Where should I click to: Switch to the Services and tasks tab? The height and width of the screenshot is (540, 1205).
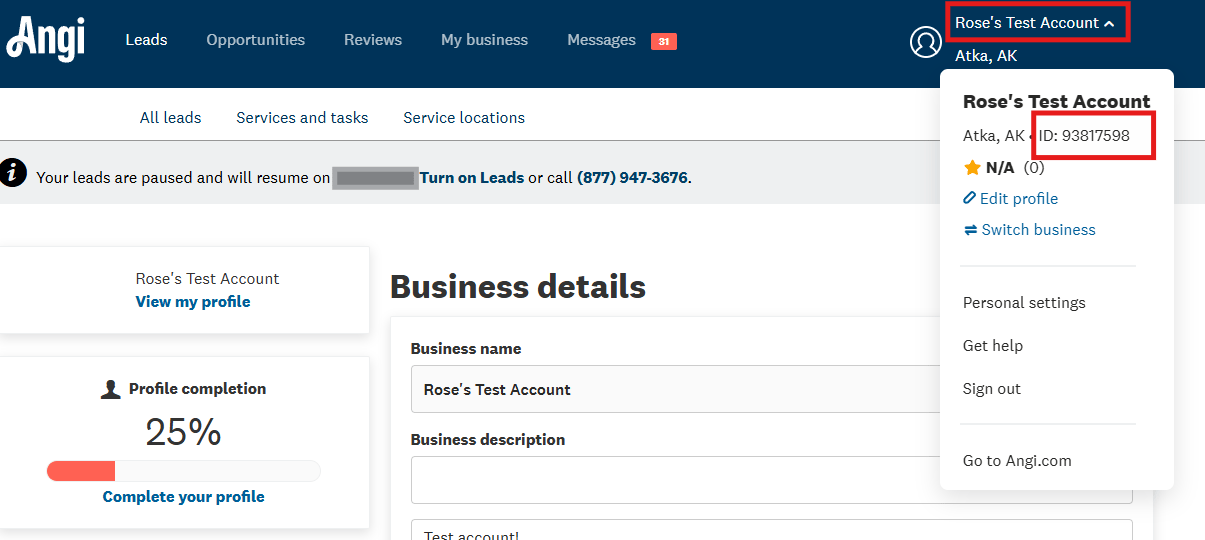(302, 118)
